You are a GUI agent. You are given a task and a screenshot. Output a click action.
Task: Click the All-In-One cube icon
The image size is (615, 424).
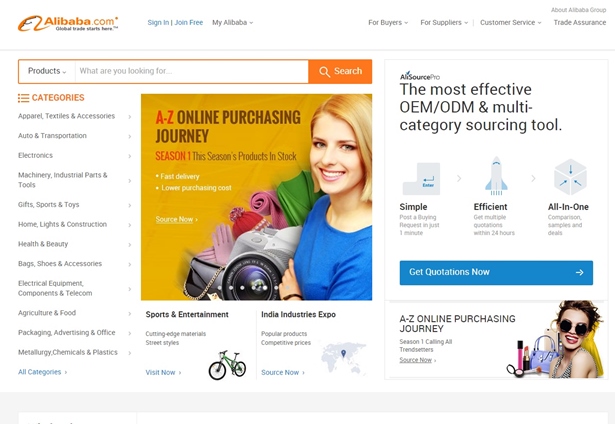pyautogui.click(x=570, y=177)
